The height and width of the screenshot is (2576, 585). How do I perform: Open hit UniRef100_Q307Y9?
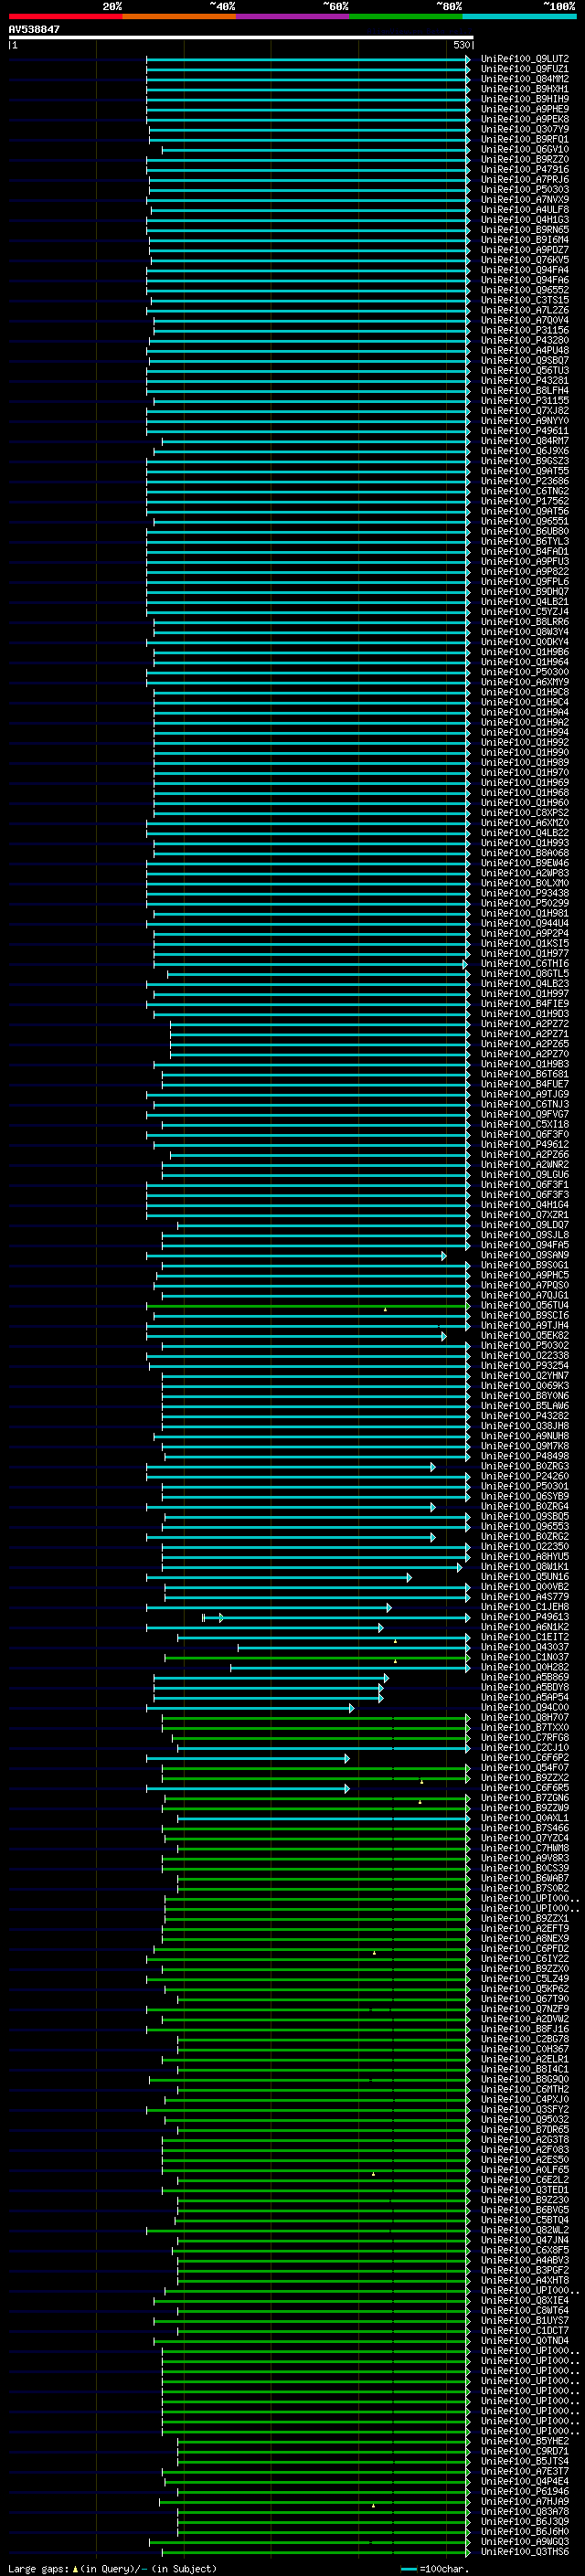[x=525, y=129]
